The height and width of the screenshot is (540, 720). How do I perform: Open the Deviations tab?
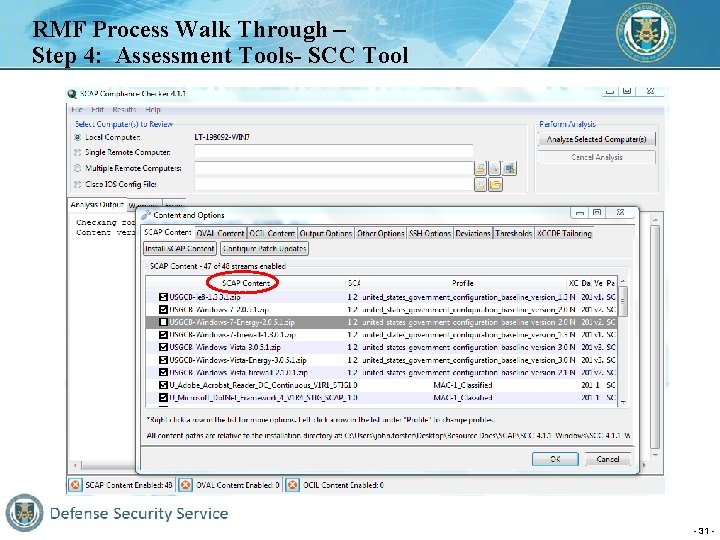click(x=473, y=233)
